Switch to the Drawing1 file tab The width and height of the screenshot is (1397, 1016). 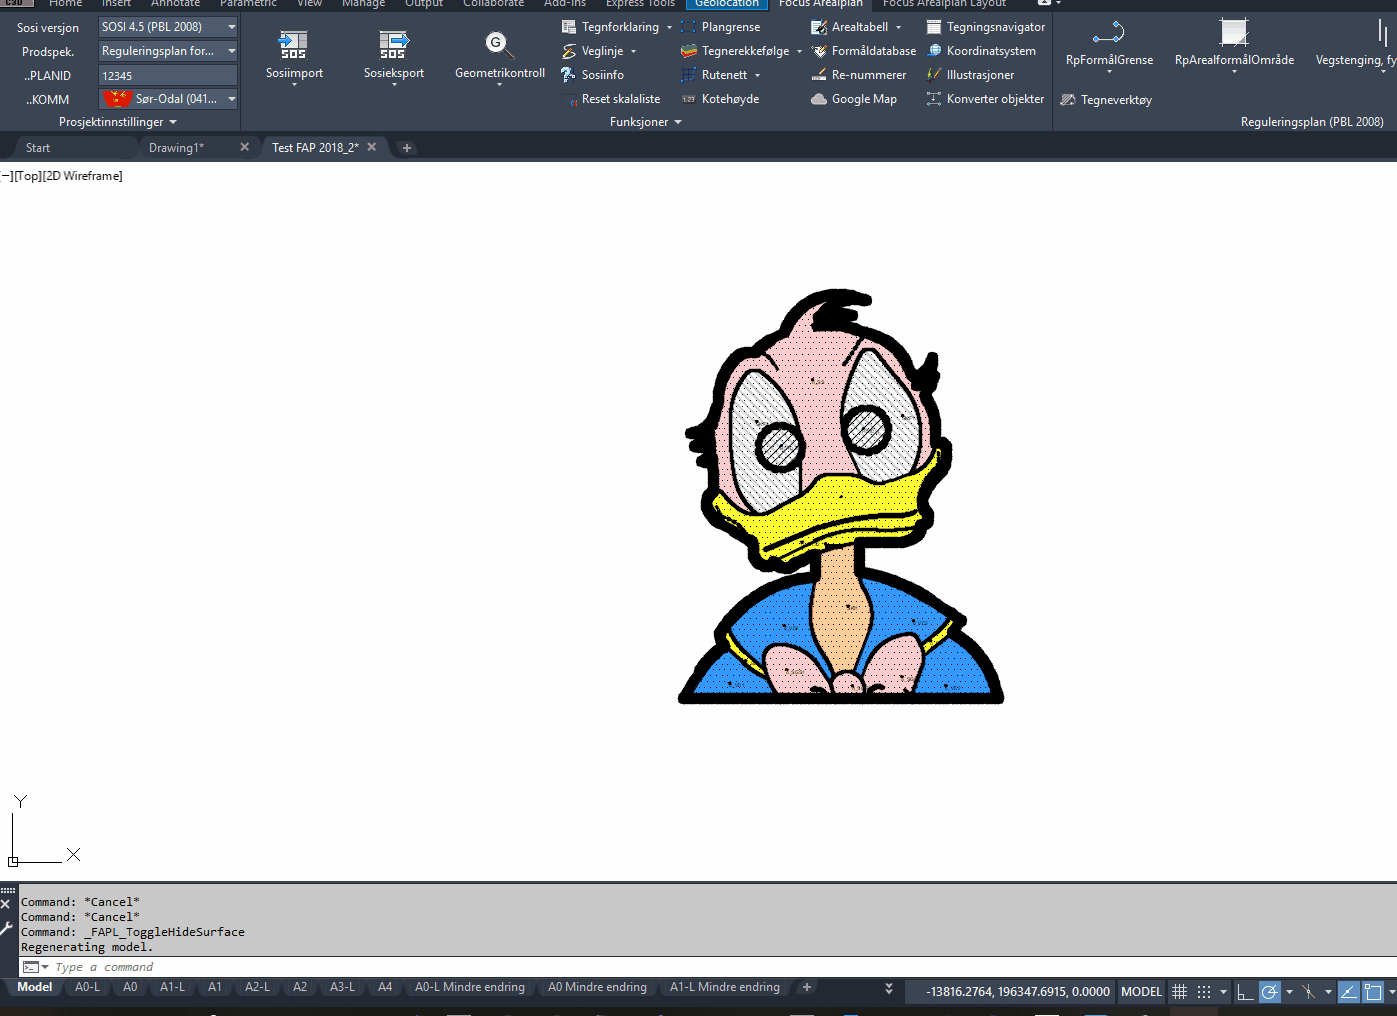click(176, 148)
